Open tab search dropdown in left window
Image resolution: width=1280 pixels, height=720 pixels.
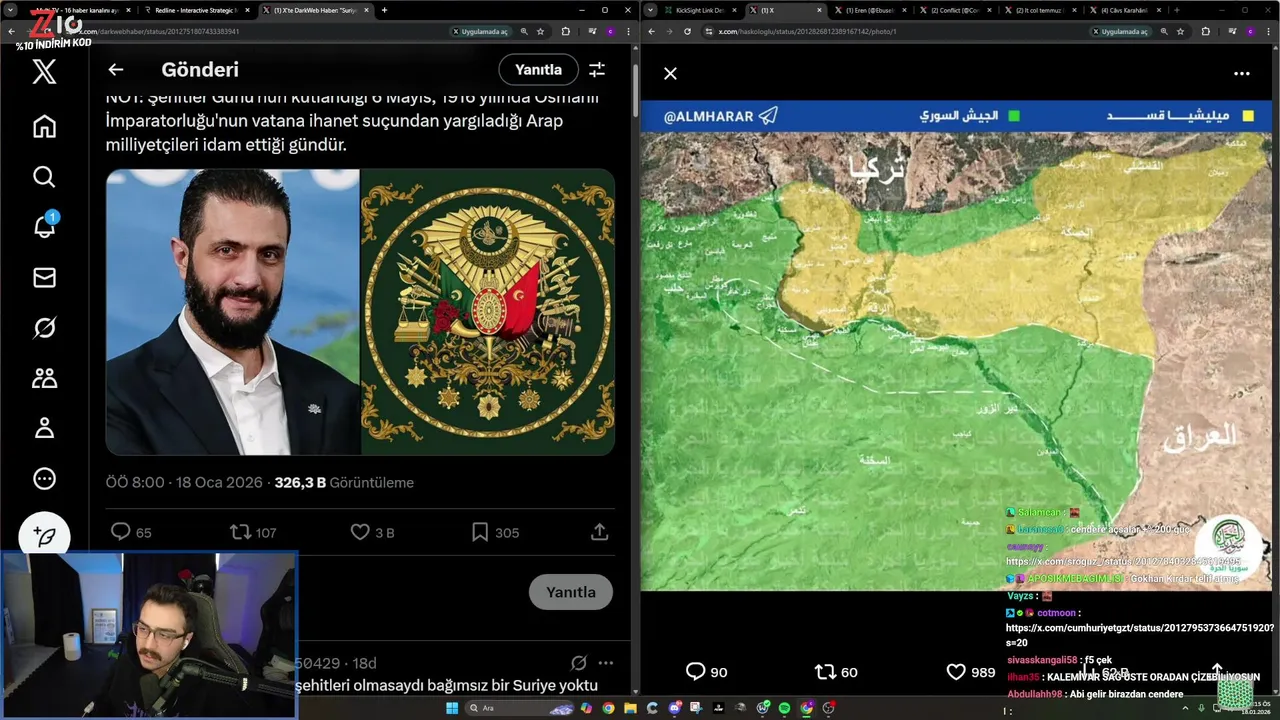[11, 10]
